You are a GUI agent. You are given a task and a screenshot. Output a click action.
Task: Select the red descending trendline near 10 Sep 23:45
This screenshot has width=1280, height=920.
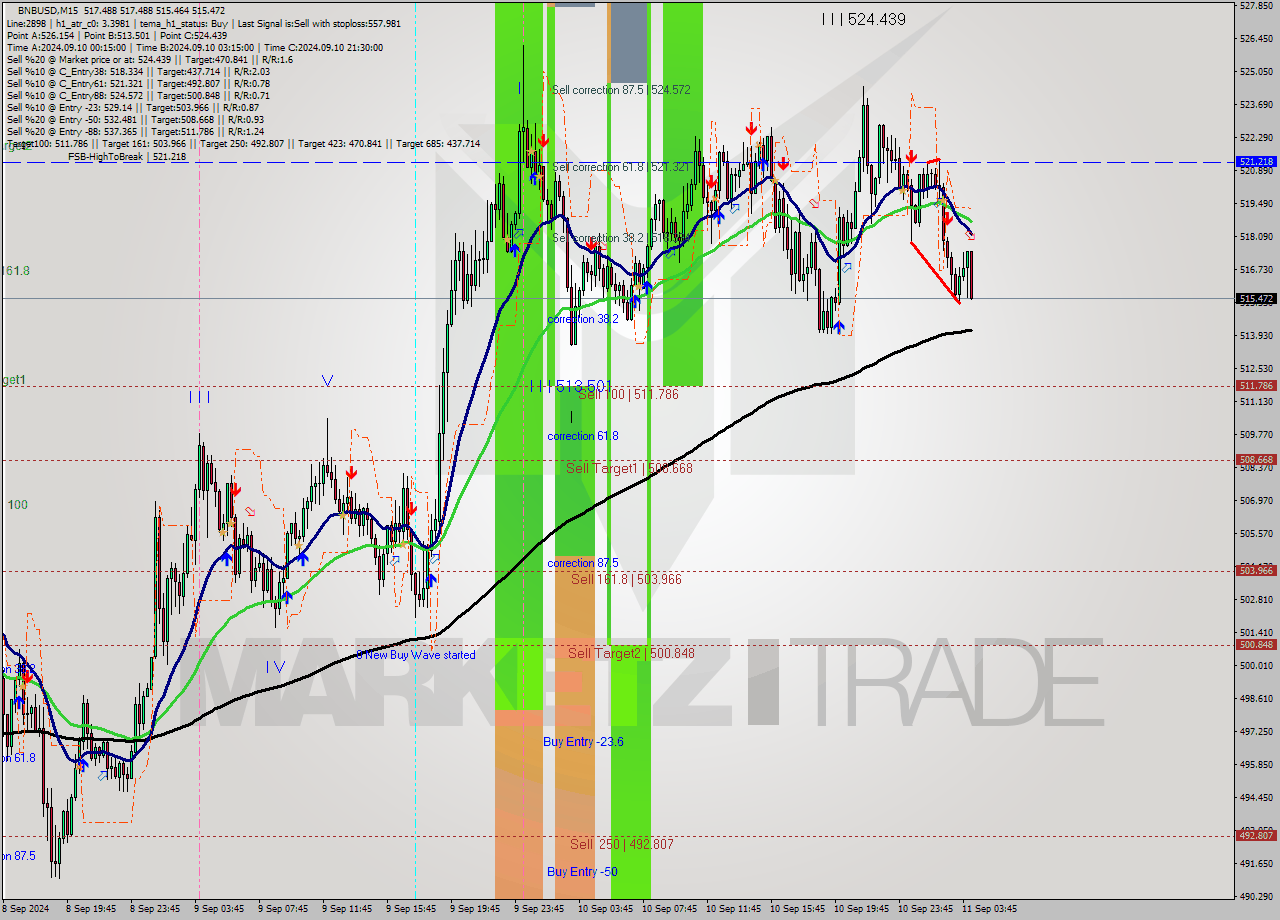(x=935, y=271)
